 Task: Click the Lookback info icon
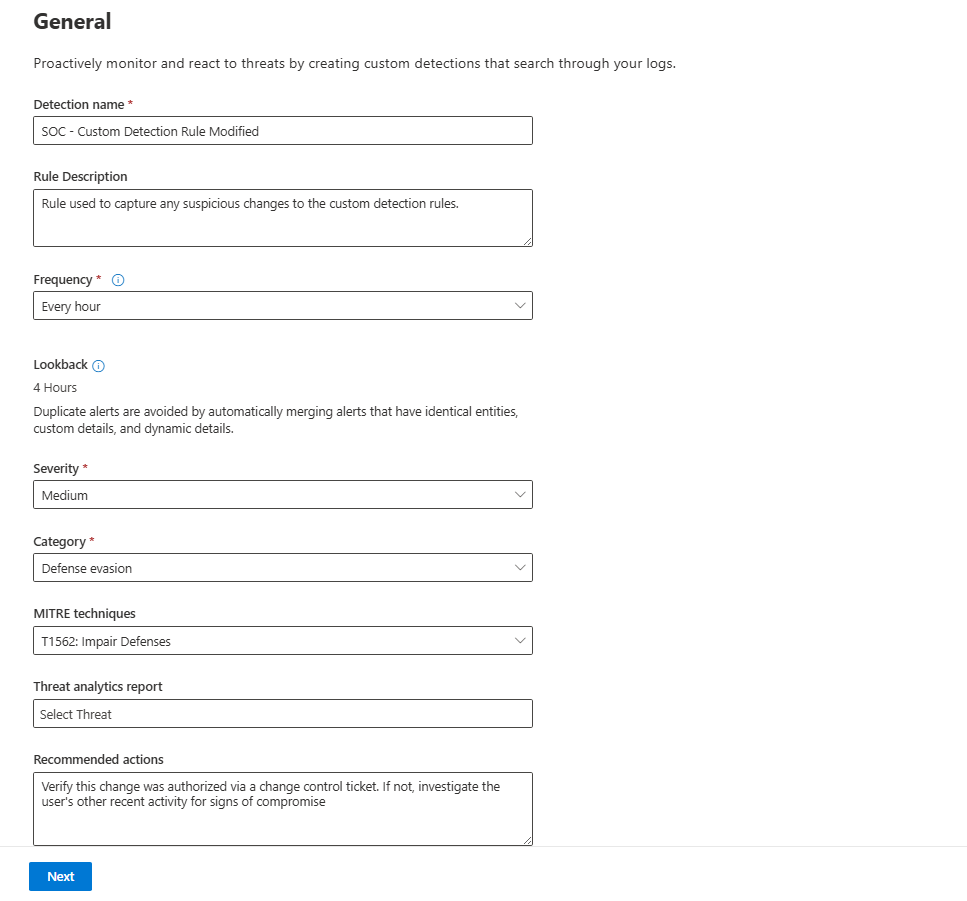pyautogui.click(x=99, y=366)
